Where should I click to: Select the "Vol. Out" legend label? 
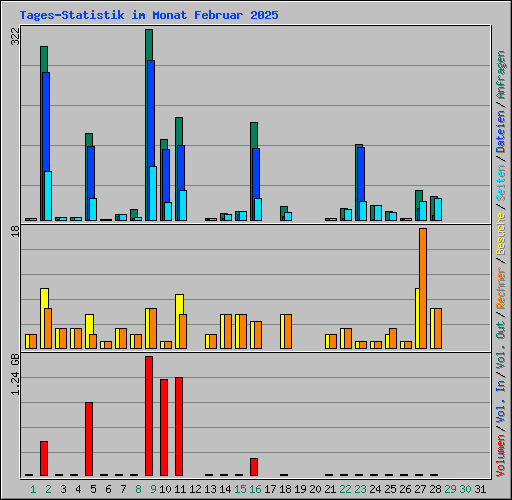[x=501, y=345]
